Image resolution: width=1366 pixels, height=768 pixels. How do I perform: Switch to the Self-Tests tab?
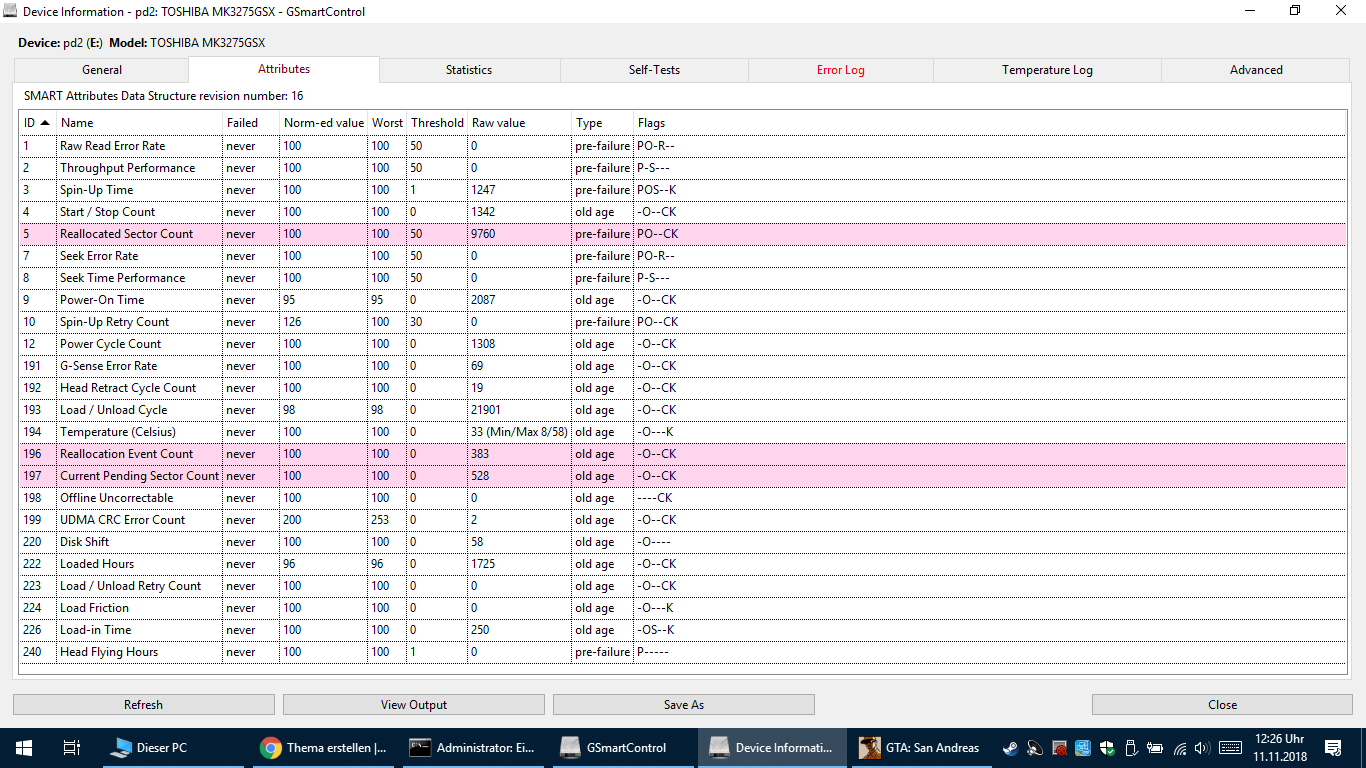[654, 70]
